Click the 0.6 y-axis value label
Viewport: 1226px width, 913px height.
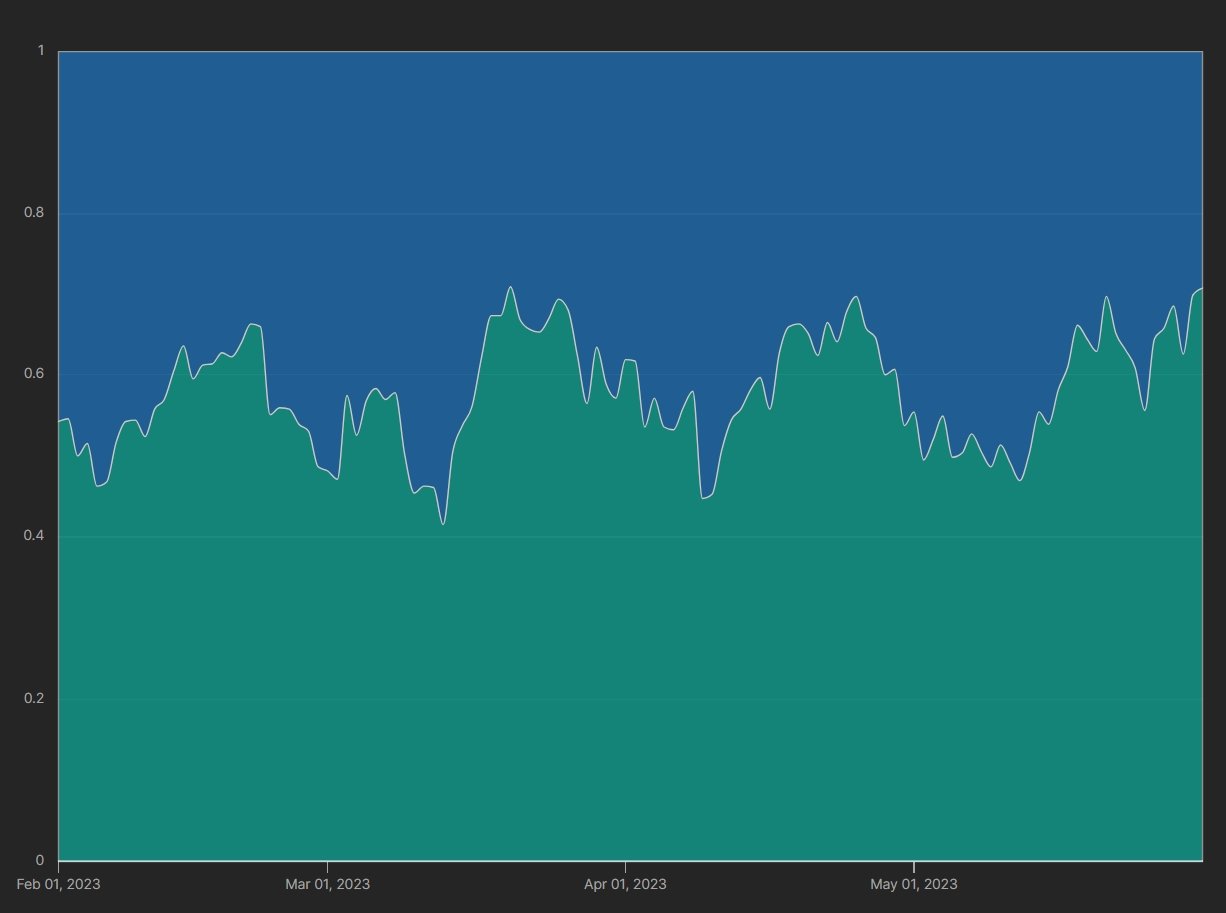pos(34,374)
